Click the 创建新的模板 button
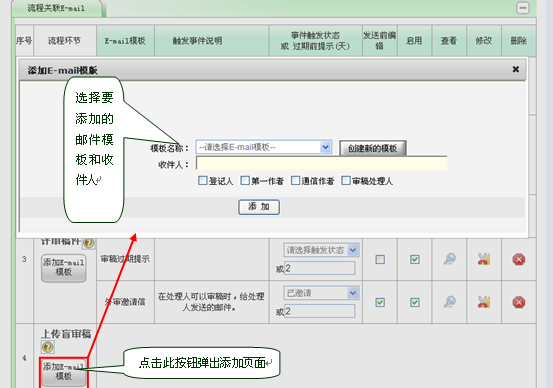 (372, 148)
